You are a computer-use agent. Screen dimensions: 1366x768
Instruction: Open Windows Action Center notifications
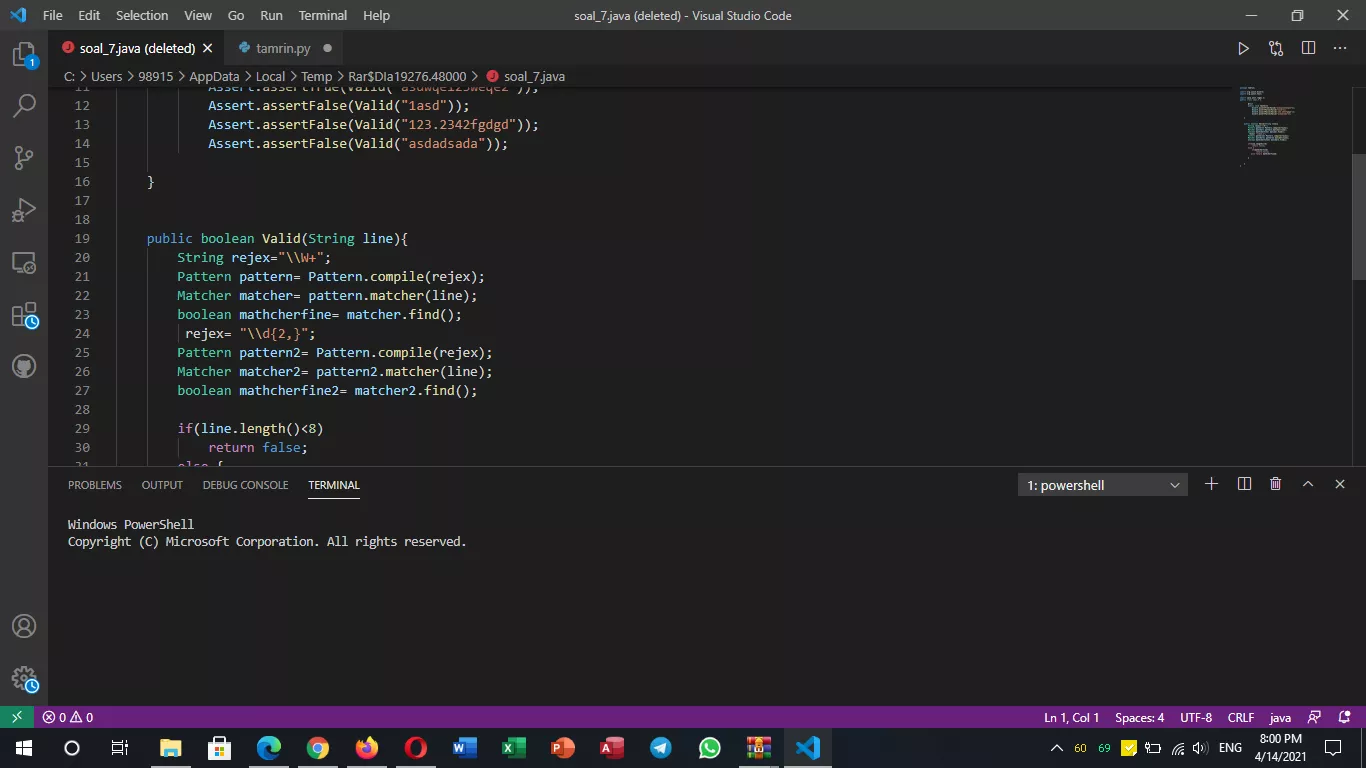1333,748
